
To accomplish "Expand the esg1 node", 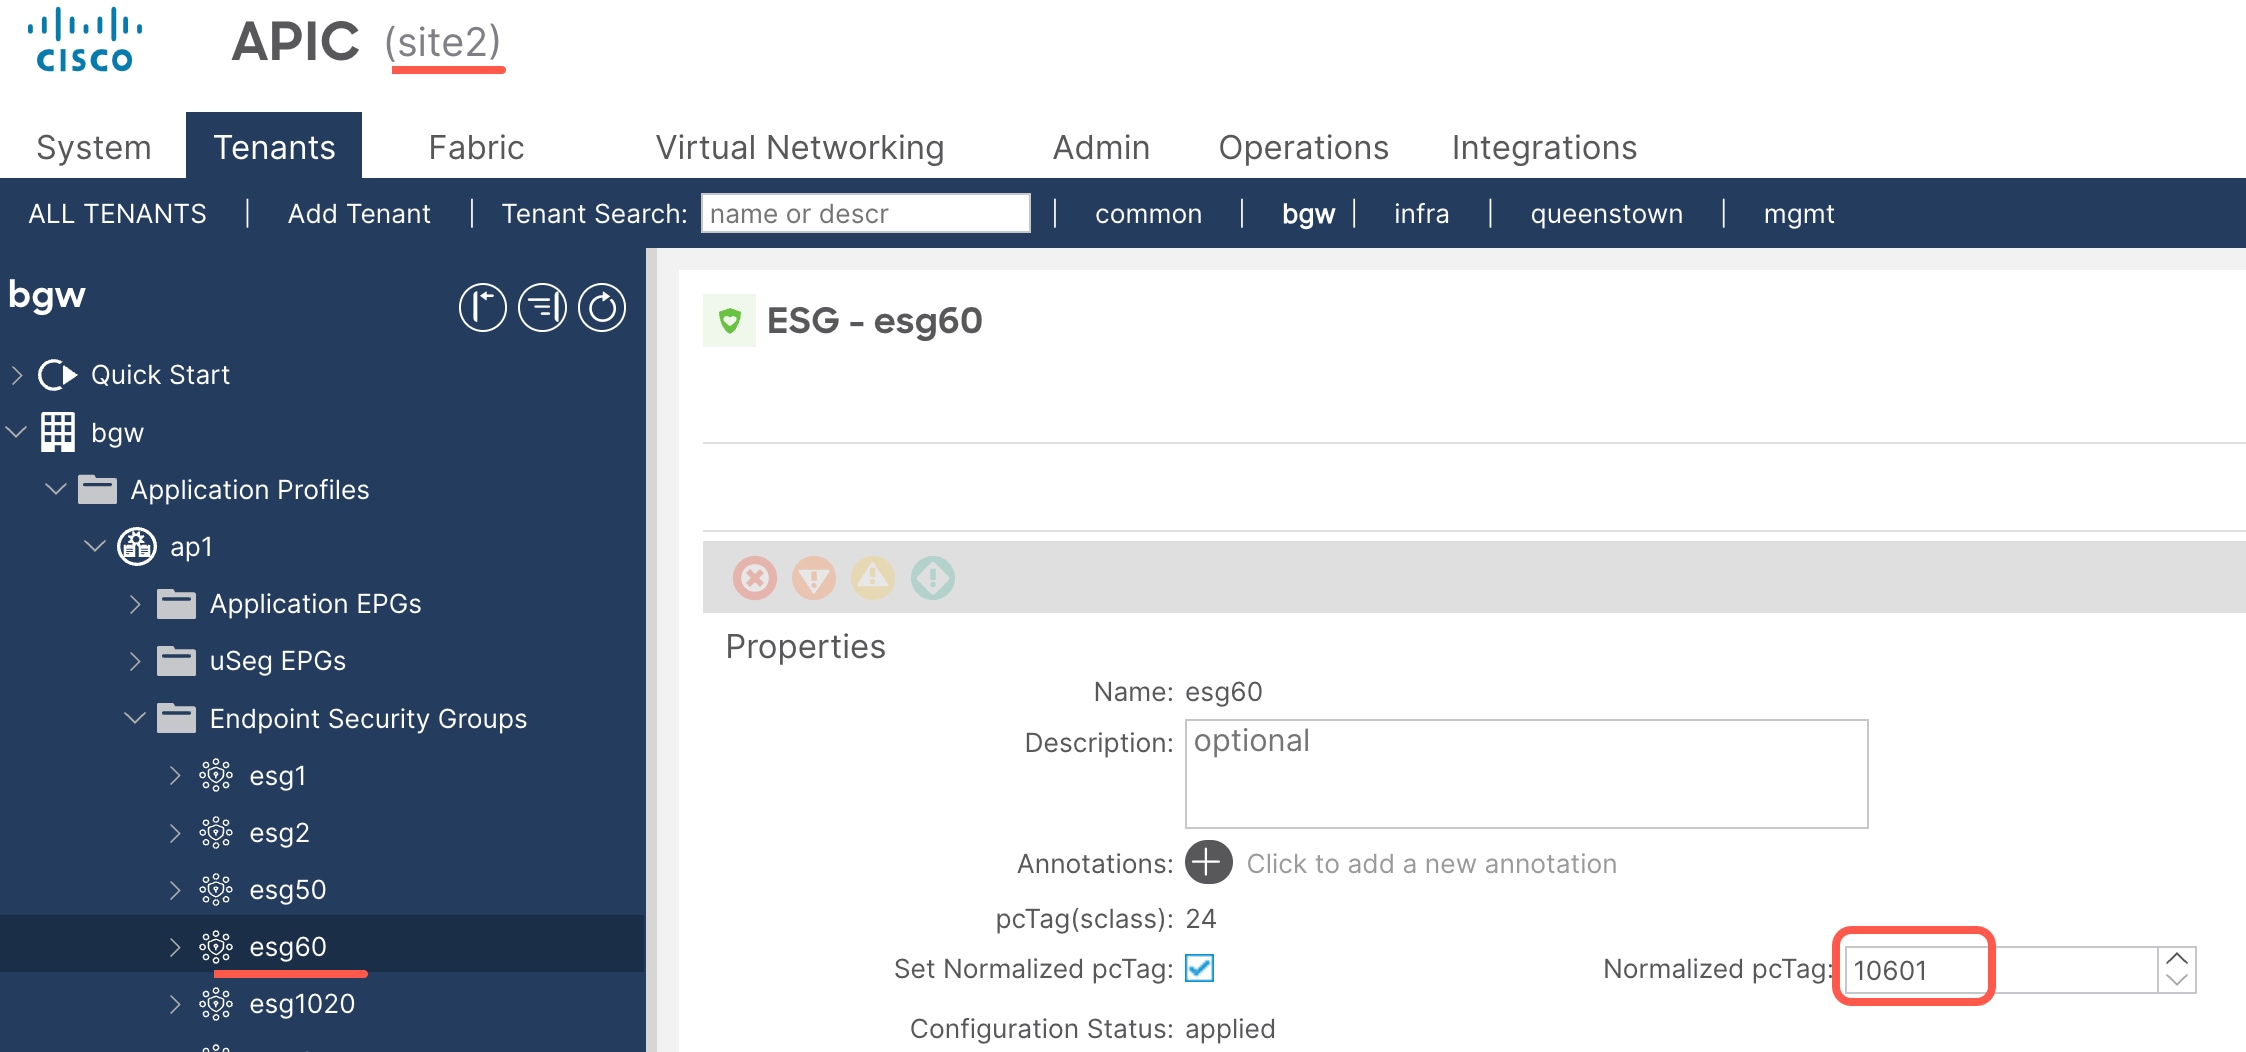I will (x=175, y=775).
